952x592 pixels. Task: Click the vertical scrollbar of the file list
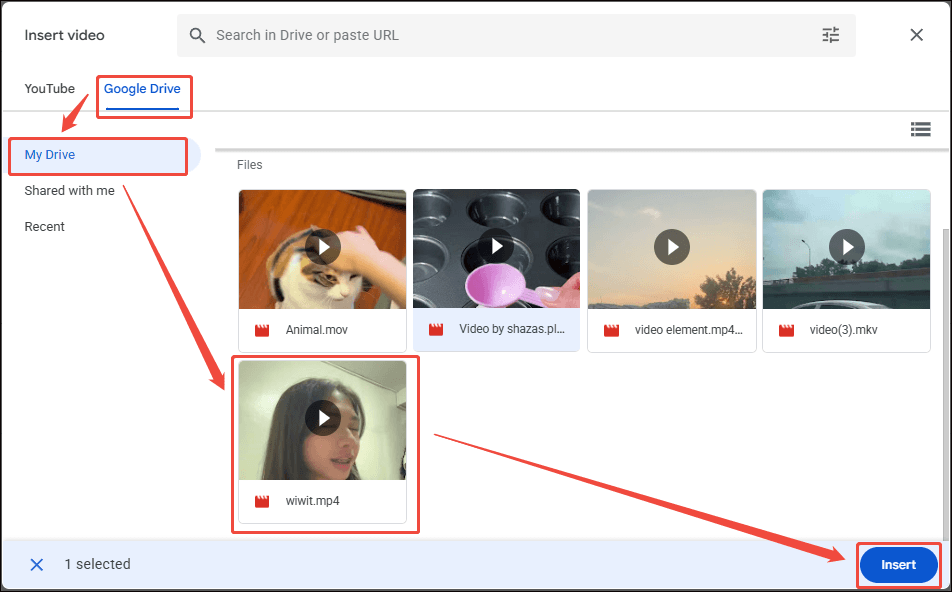[x=945, y=383]
